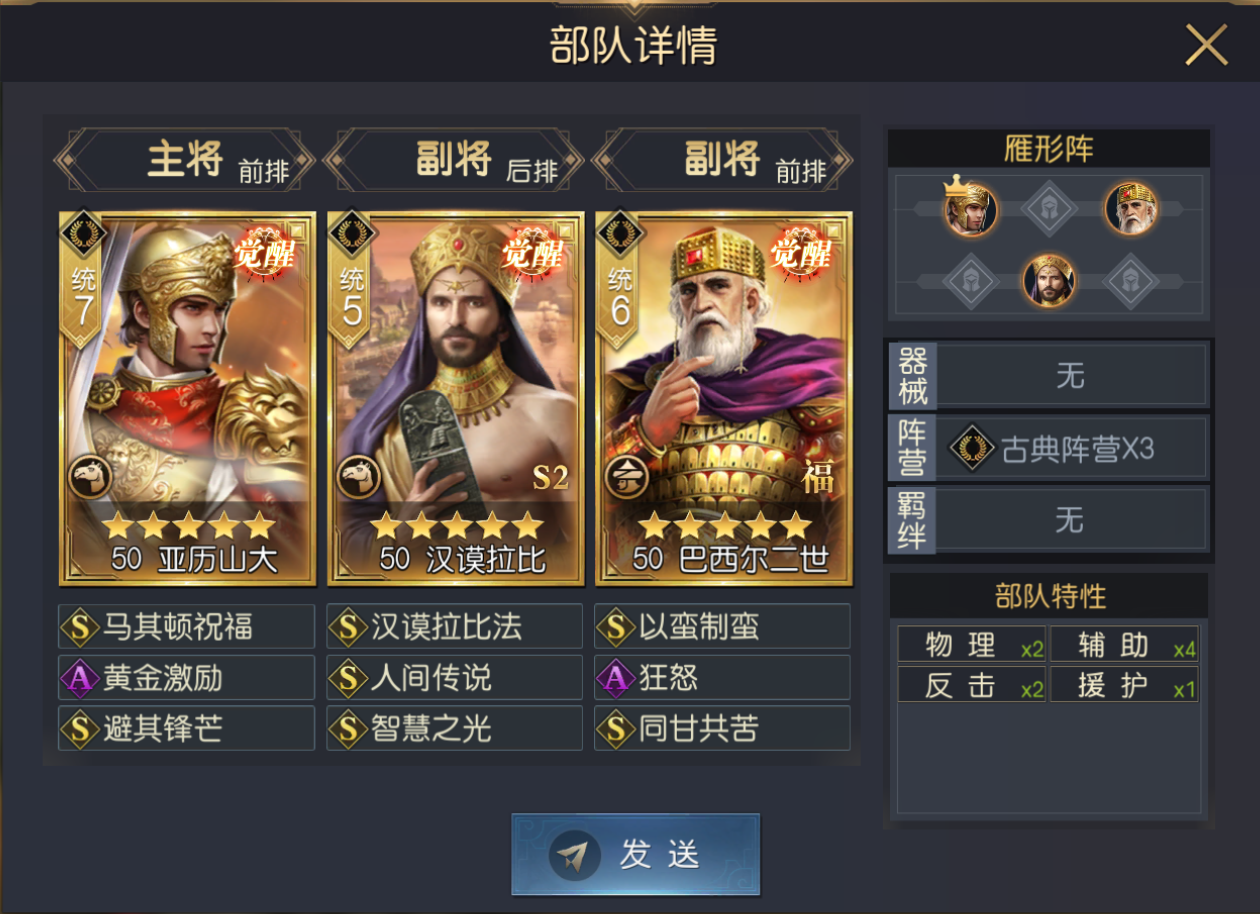Screen dimensions: 1260x914
Task: Click the troop type icon on 巴西尔二世
Action: pos(627,478)
